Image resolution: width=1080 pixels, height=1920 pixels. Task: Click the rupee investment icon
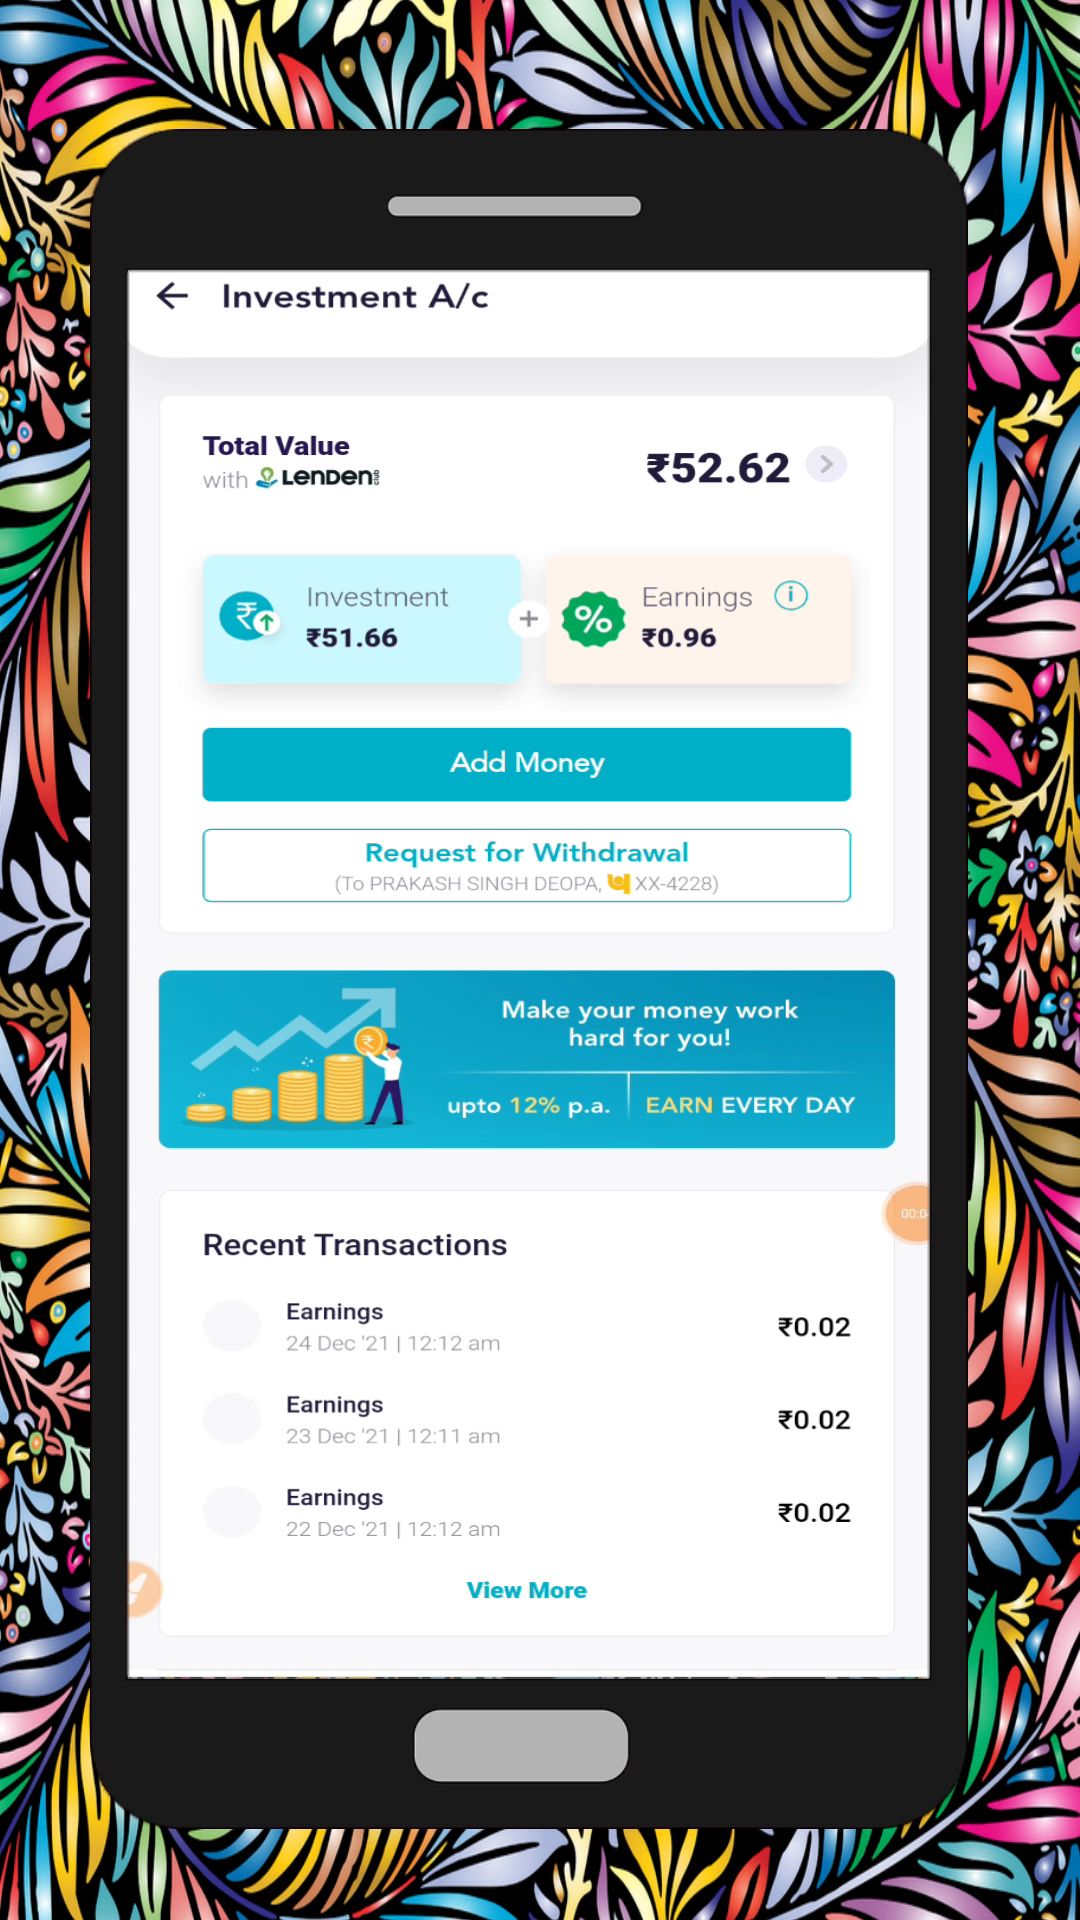(248, 617)
